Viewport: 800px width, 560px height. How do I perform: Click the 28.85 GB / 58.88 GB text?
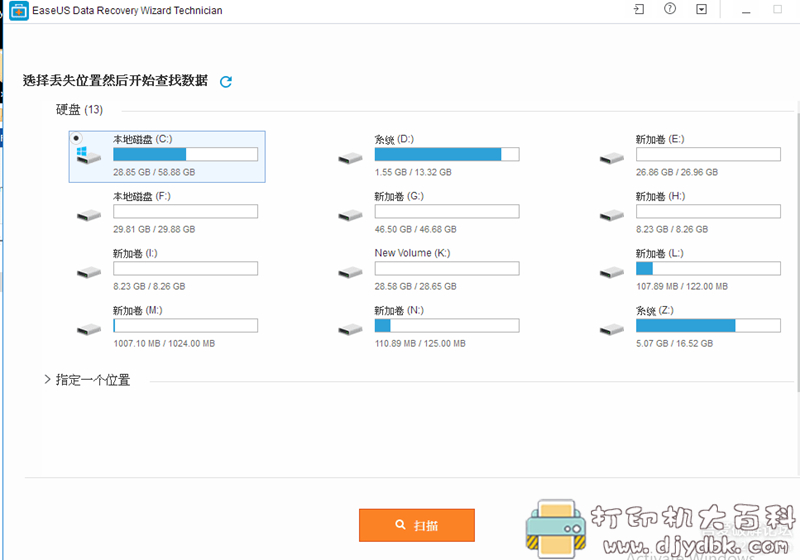point(154,172)
